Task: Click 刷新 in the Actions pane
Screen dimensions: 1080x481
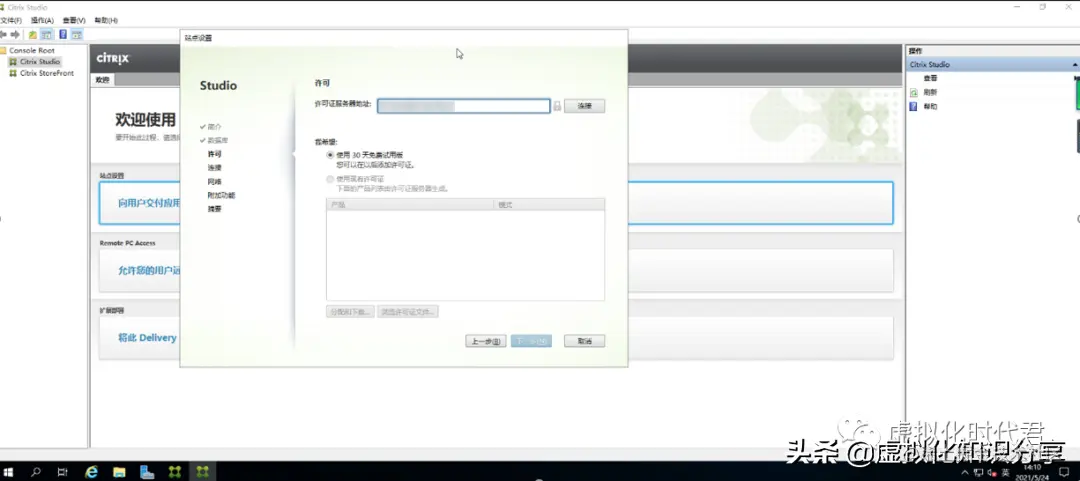Action: point(931,92)
